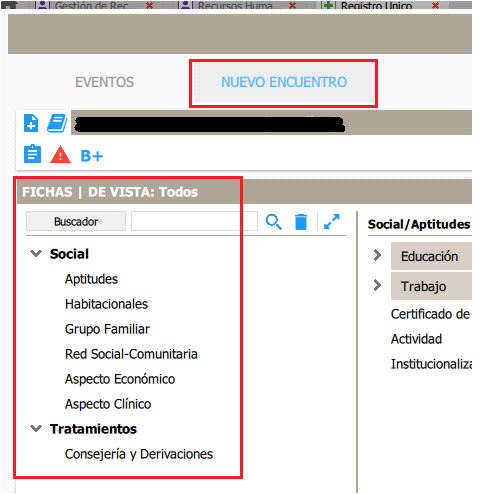483x494 pixels.
Task: Click the expand arrows icon
Action: (332, 222)
